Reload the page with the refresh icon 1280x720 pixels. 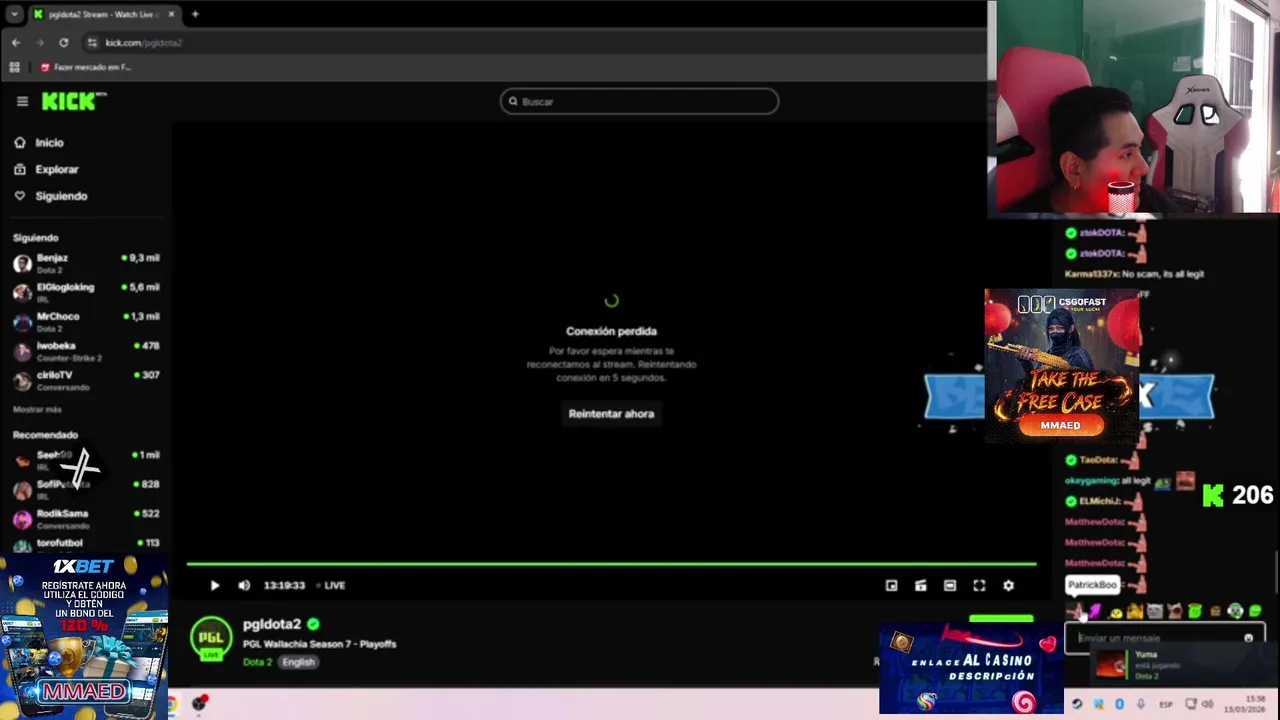point(63,43)
